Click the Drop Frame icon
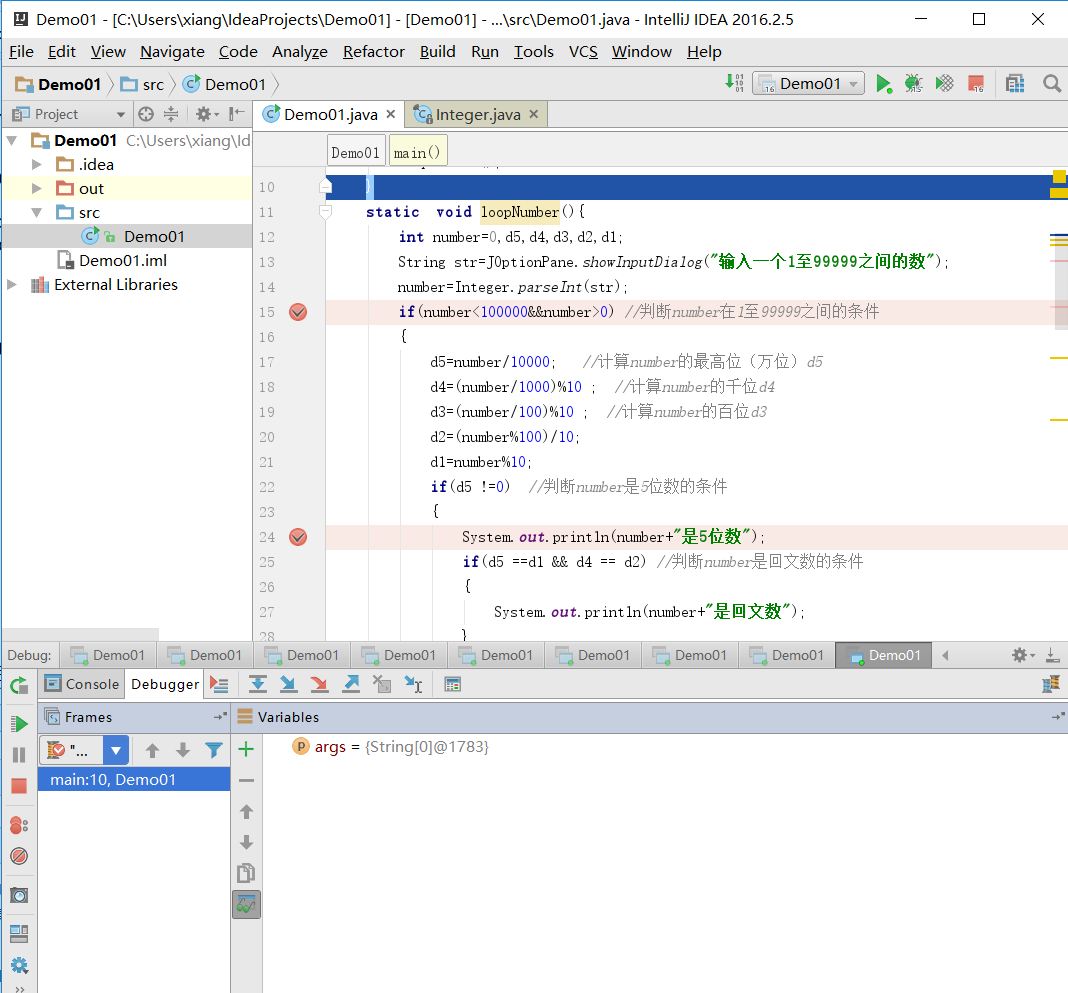1068x993 pixels. [x=382, y=684]
